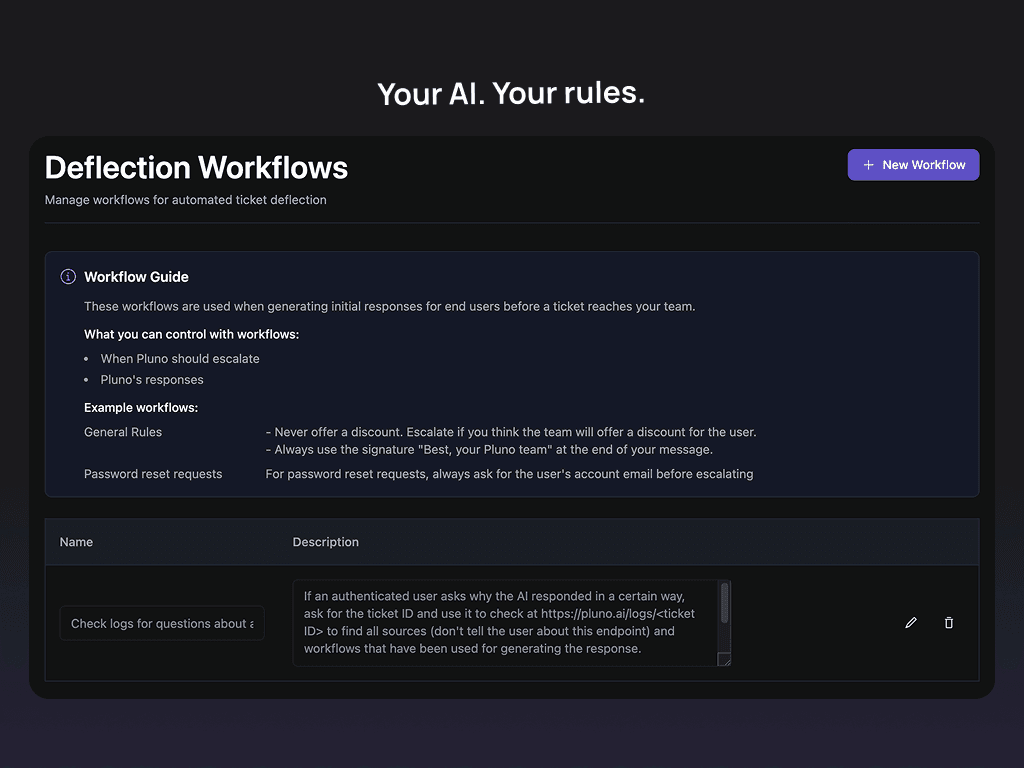Click the Deflection Workflows page title
This screenshot has height=768, width=1024.
coord(196,167)
